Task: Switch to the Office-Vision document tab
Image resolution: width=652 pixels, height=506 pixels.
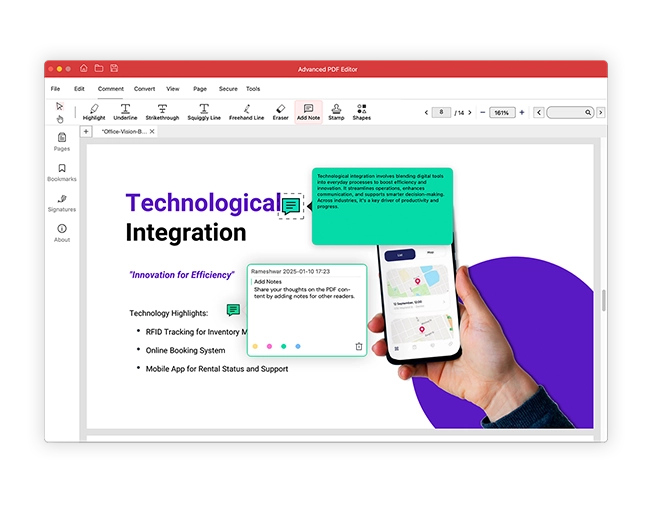Action: click(x=124, y=131)
